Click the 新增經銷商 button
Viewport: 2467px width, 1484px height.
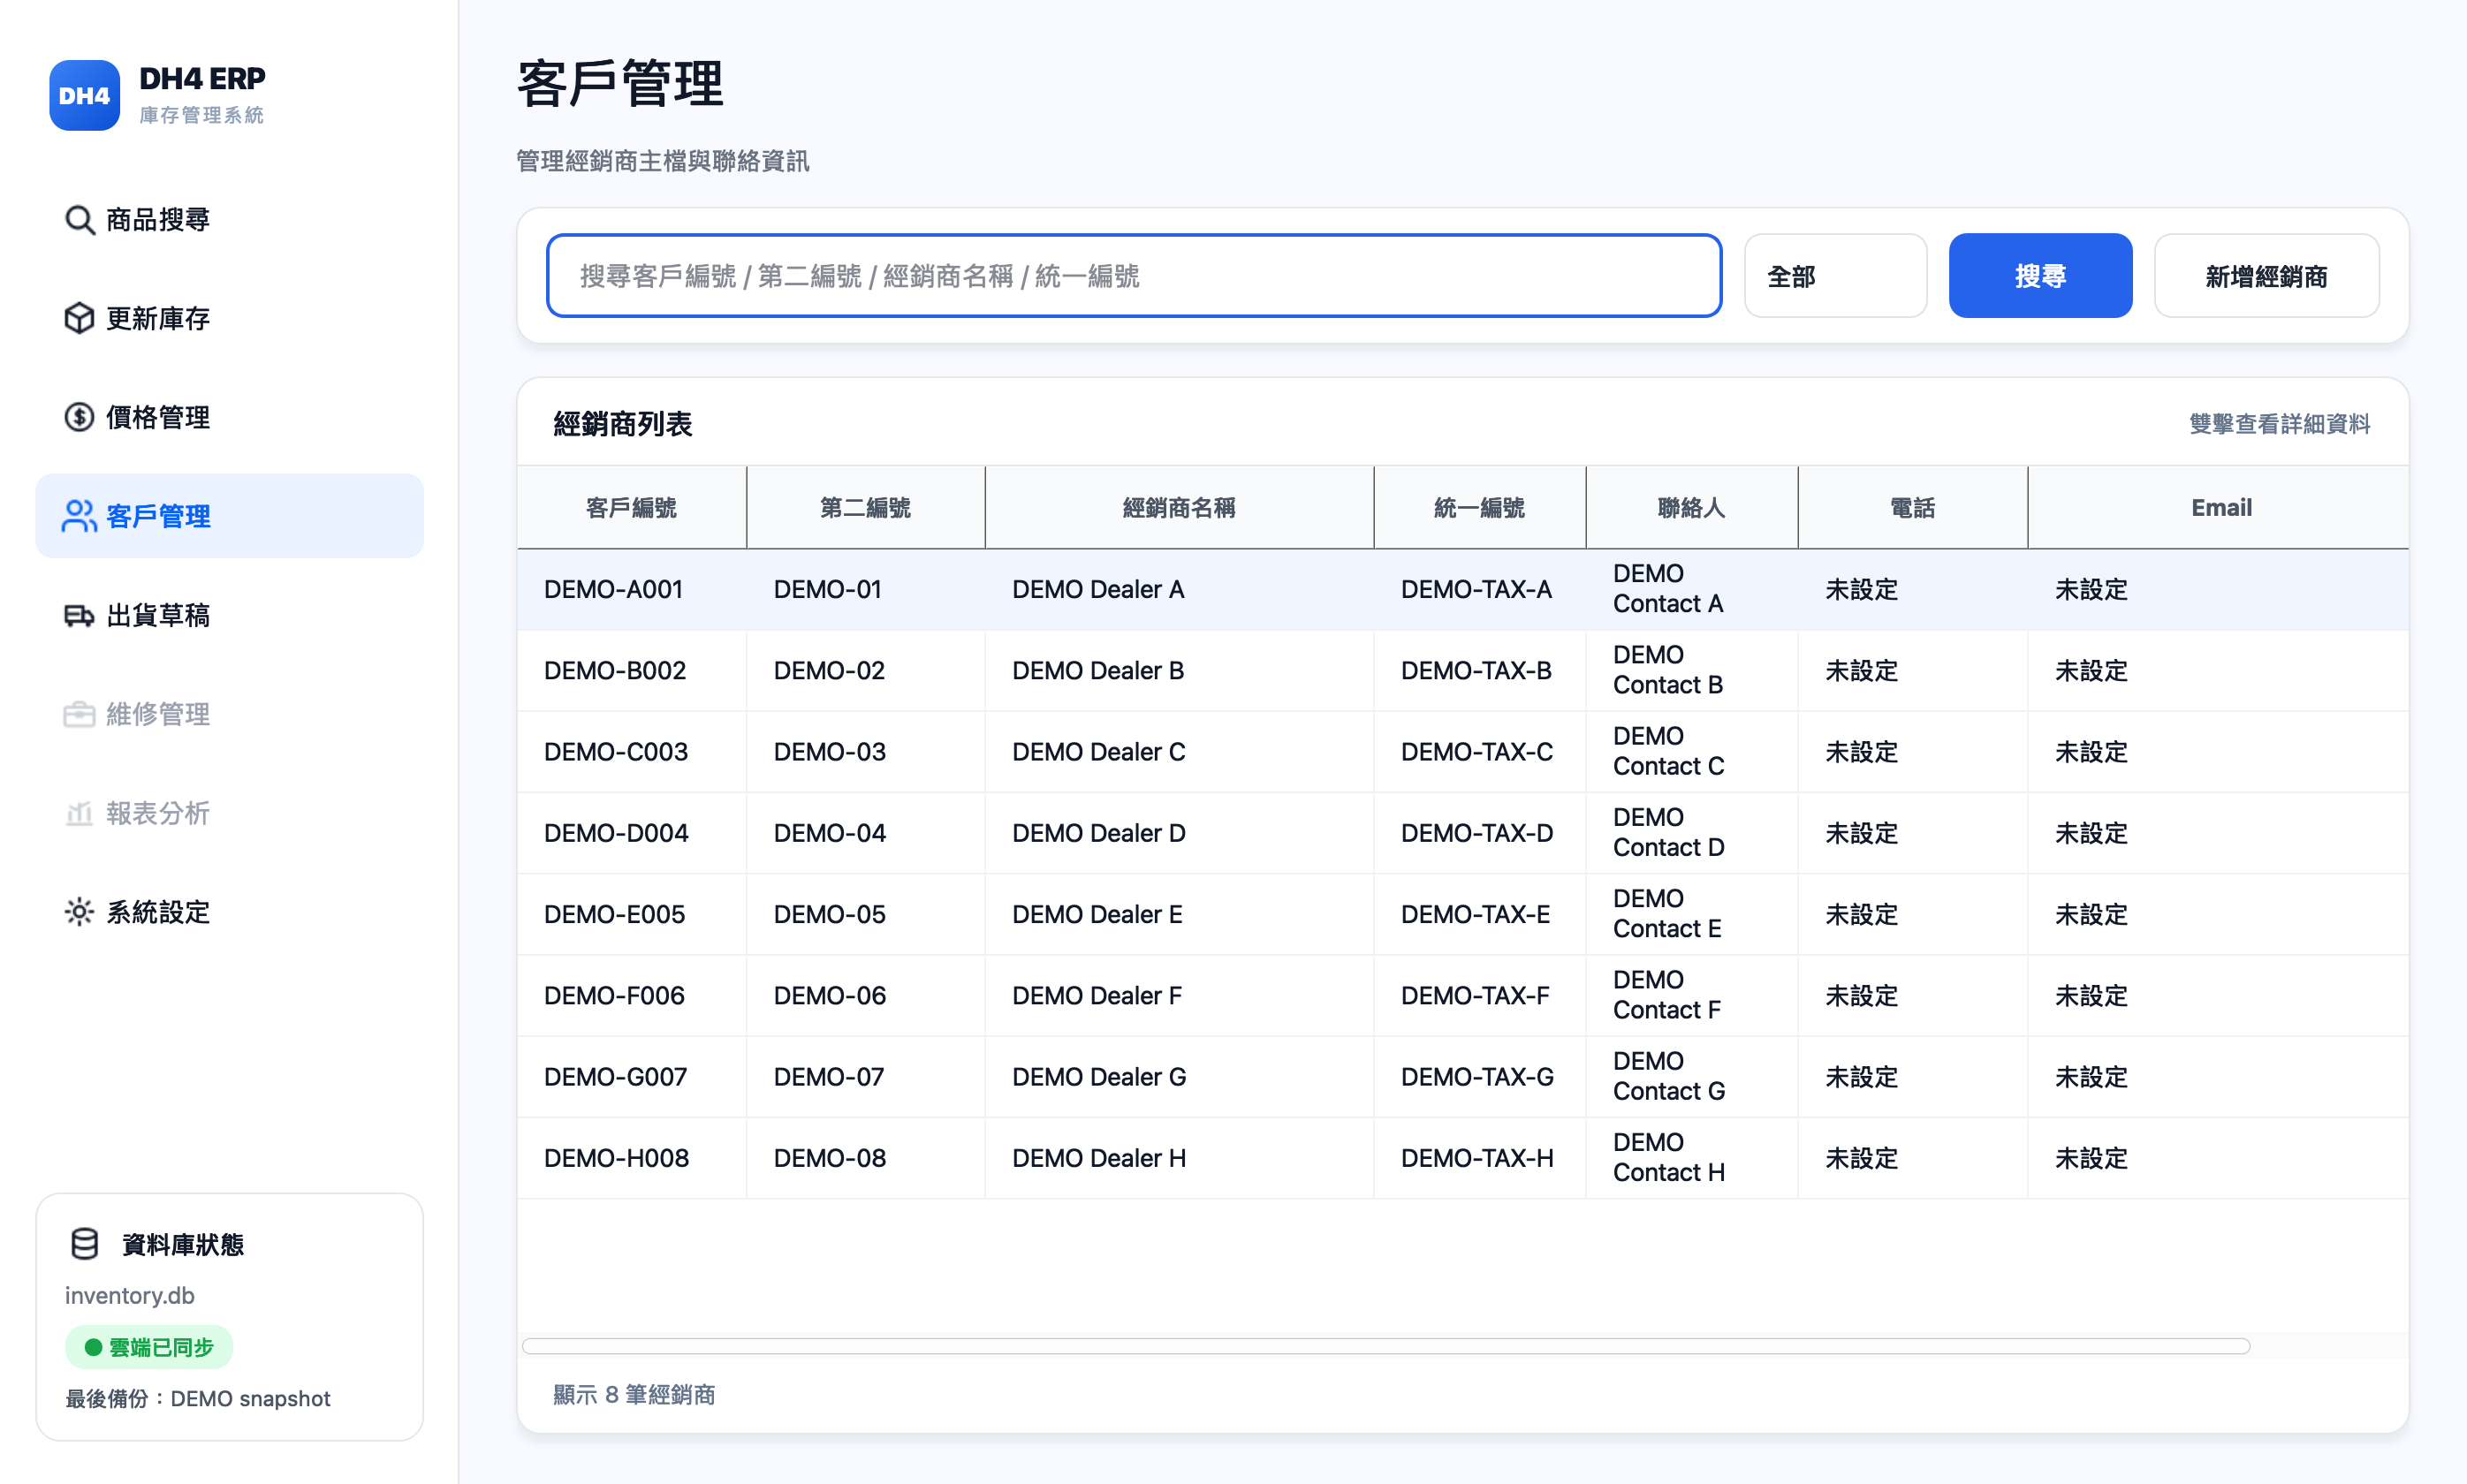pos(2266,276)
